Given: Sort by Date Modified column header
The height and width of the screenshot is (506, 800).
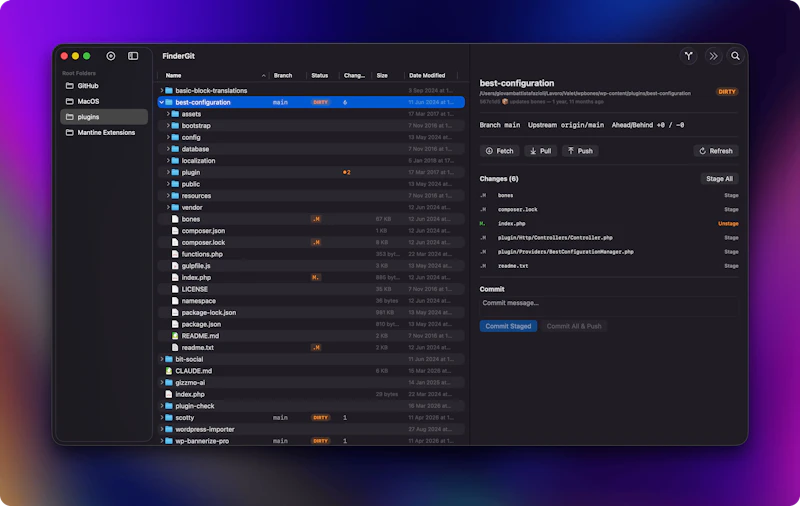Looking at the screenshot, I should pos(427,75).
